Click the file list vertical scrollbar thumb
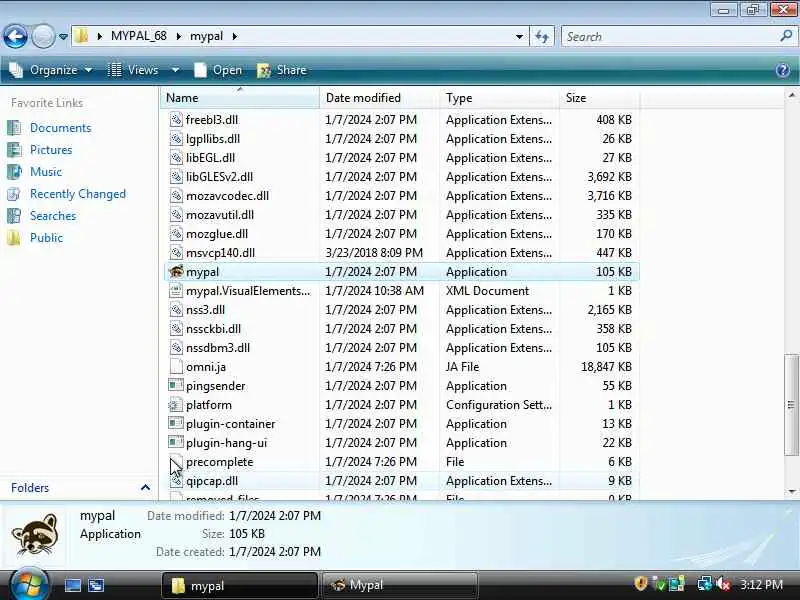Screen dimensions: 800x600 point(791,405)
